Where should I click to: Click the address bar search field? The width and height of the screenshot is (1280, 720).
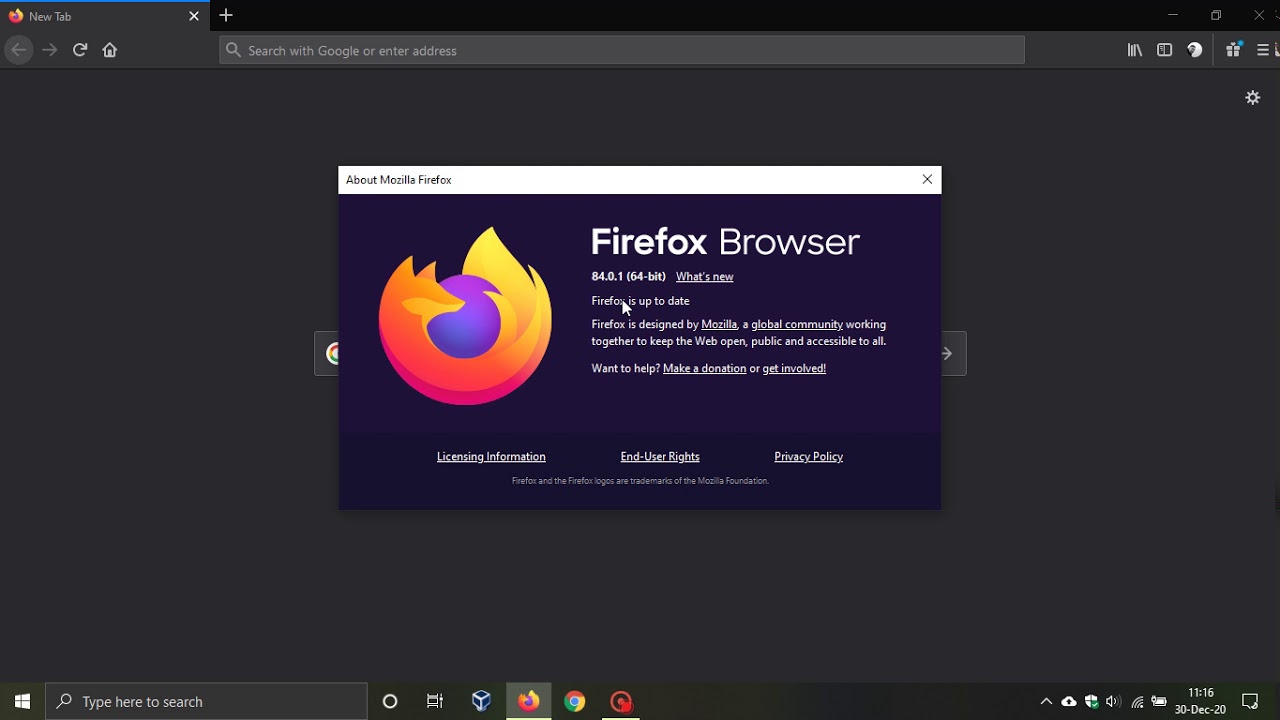(x=622, y=50)
